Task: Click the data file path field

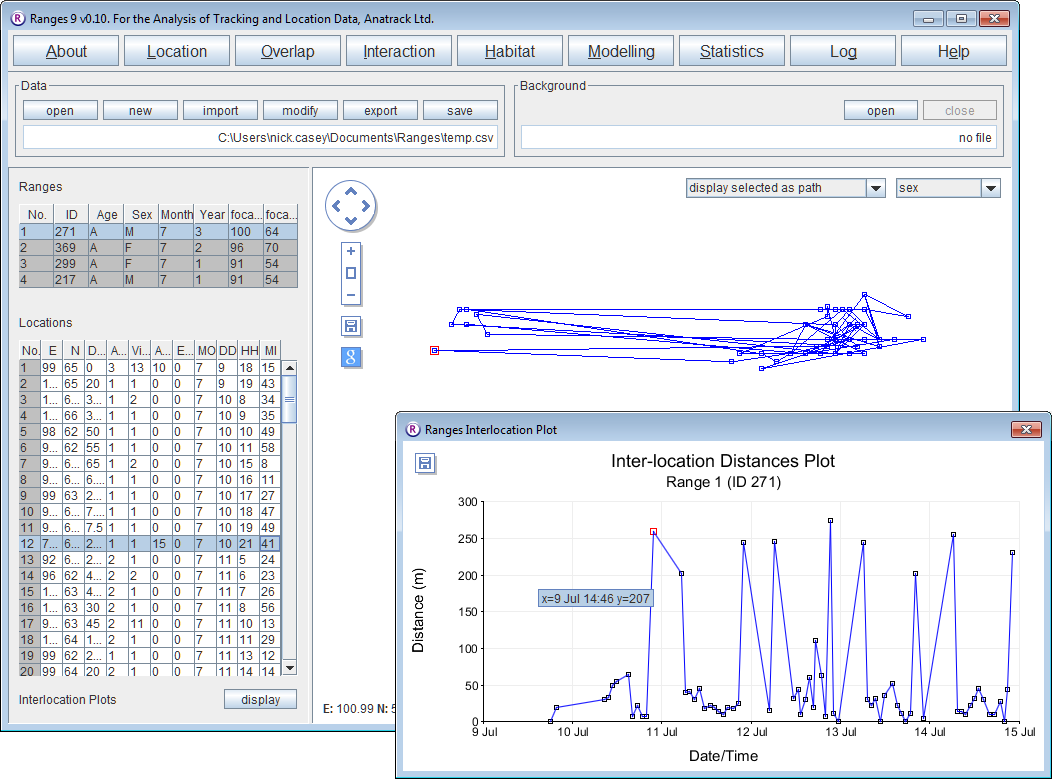Action: [261, 138]
